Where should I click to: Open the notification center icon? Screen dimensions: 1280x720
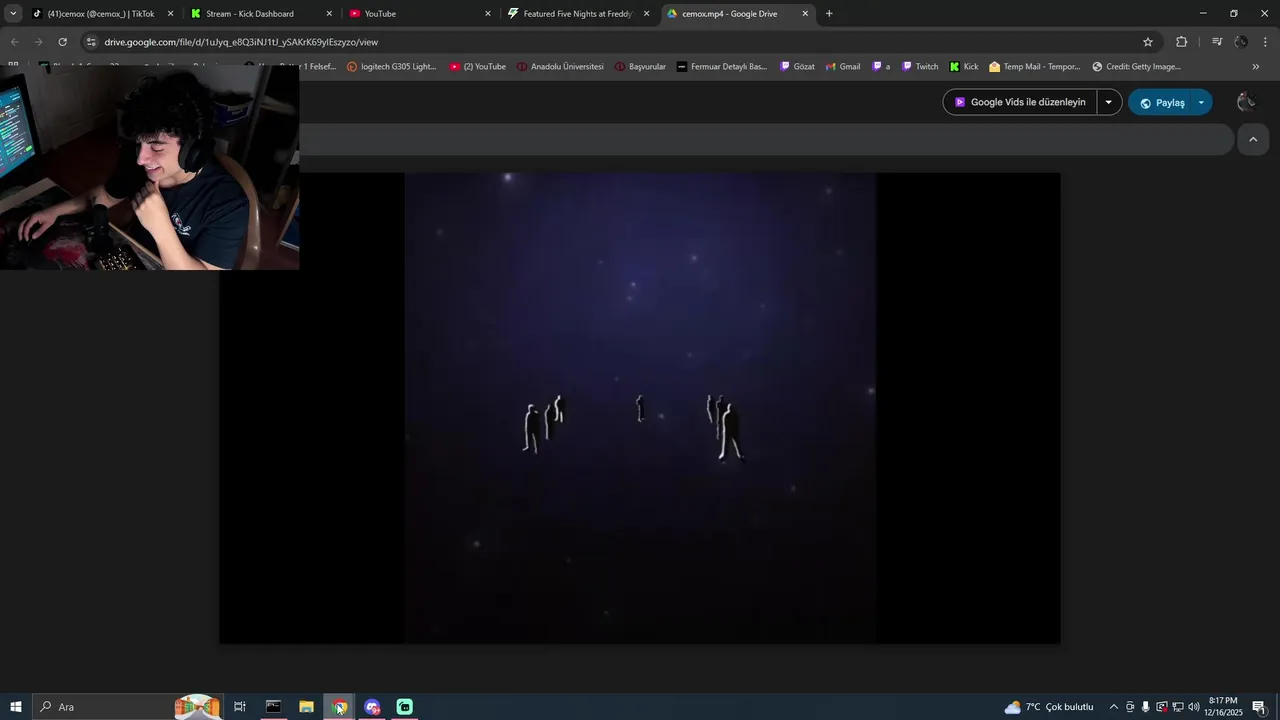click(x=1259, y=707)
